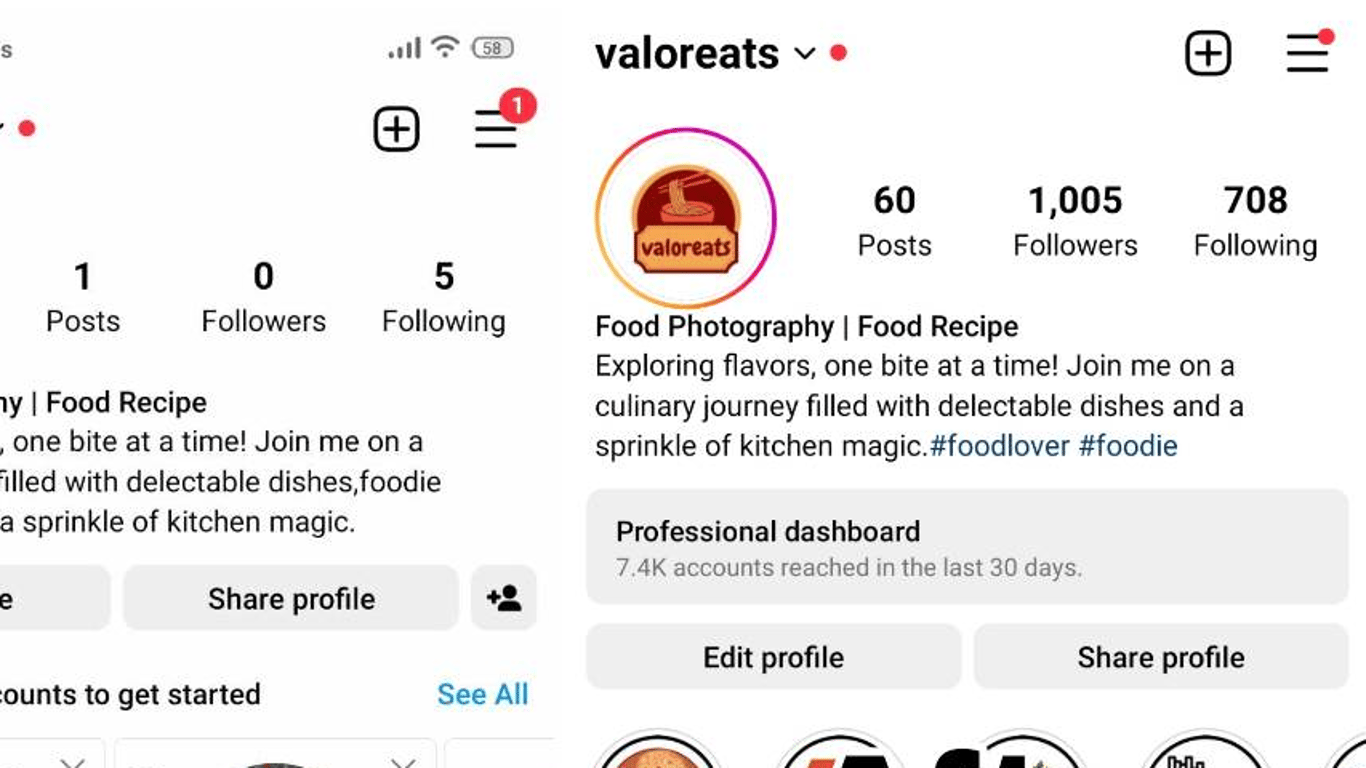View the 708 Following list

[x=1255, y=221]
